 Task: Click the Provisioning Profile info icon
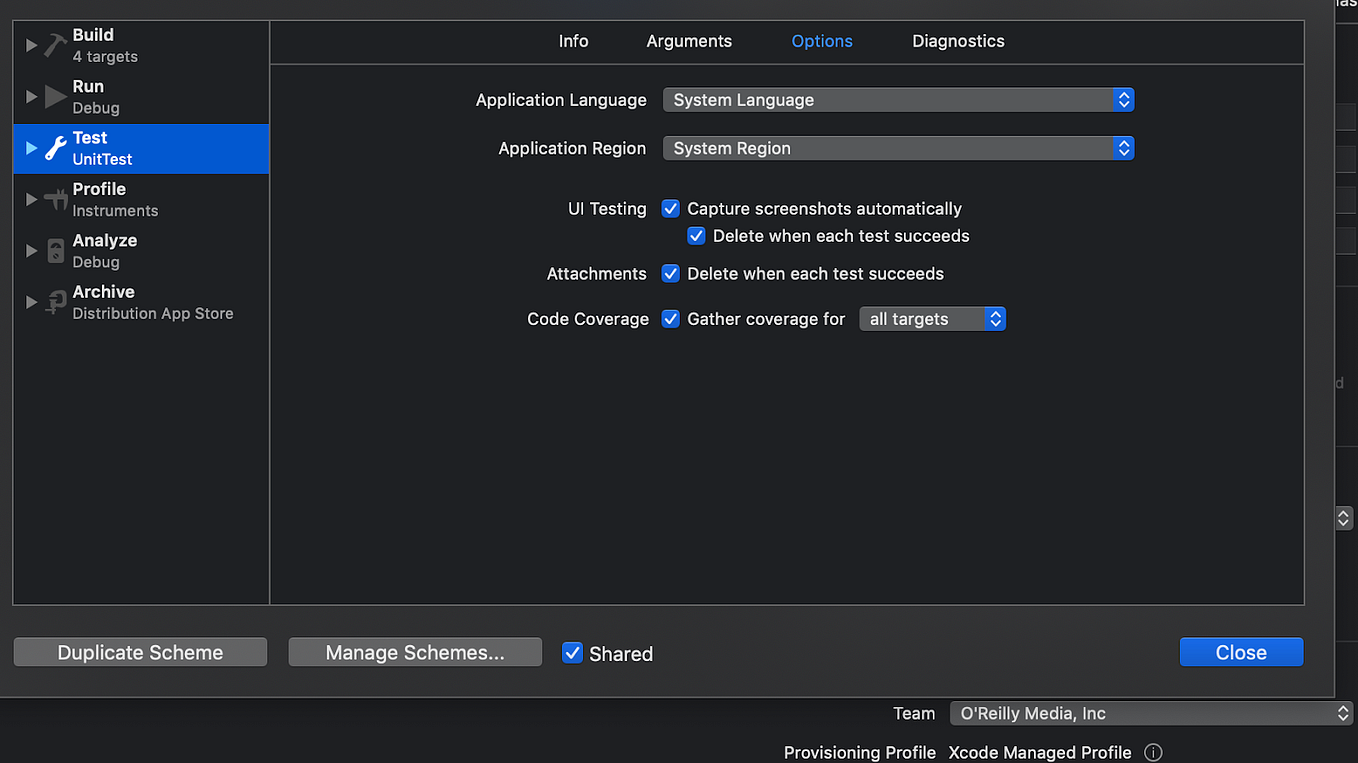pos(1153,752)
